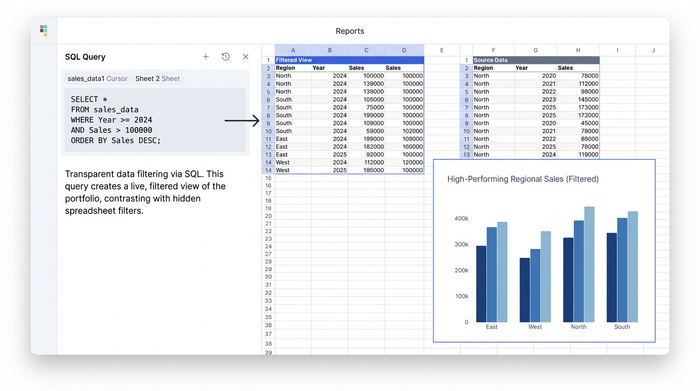
Task: Select the Sheet 2 Sheet chip
Action: (157, 79)
